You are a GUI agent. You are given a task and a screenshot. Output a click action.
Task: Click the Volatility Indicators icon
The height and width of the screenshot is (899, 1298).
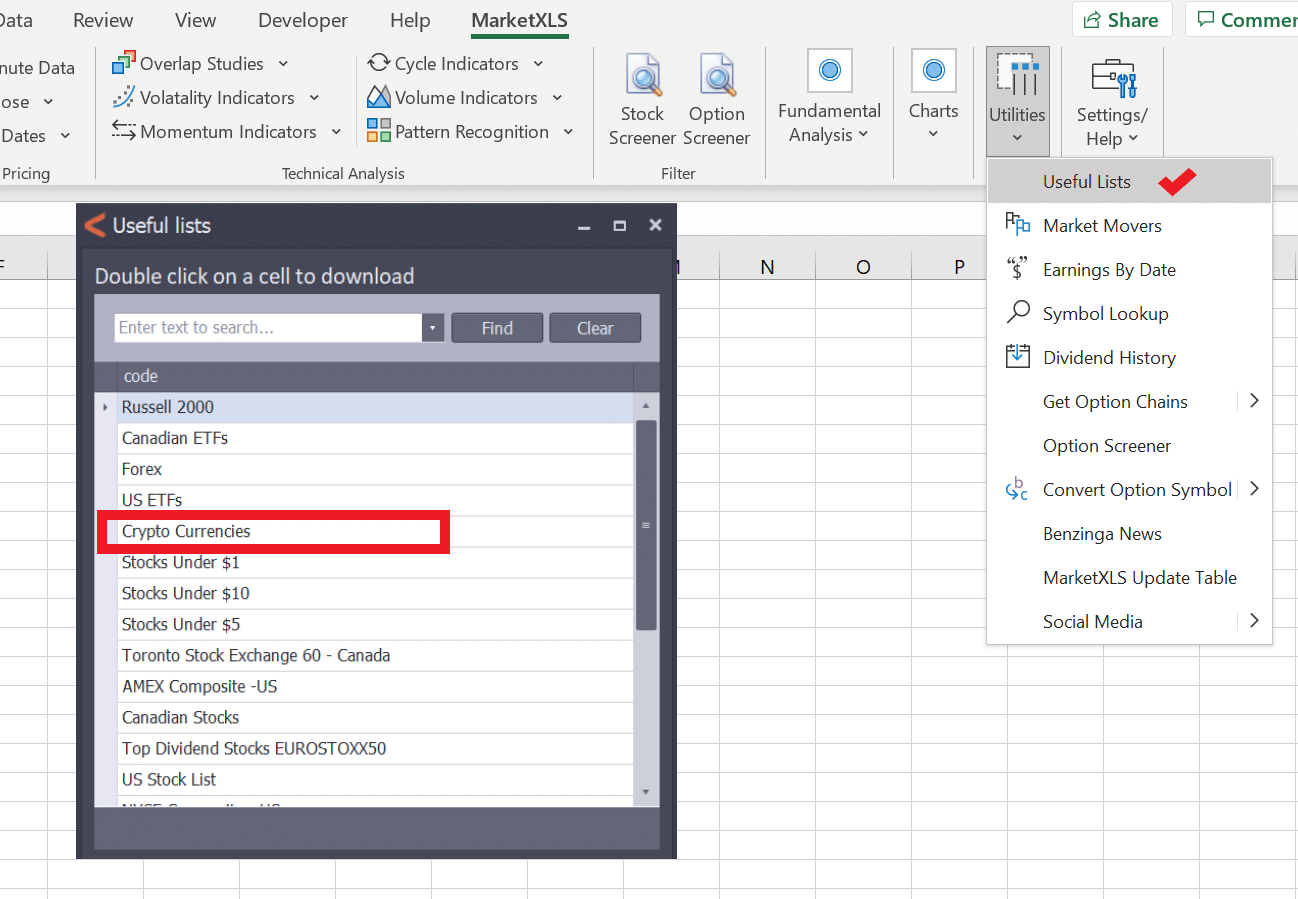(x=124, y=98)
